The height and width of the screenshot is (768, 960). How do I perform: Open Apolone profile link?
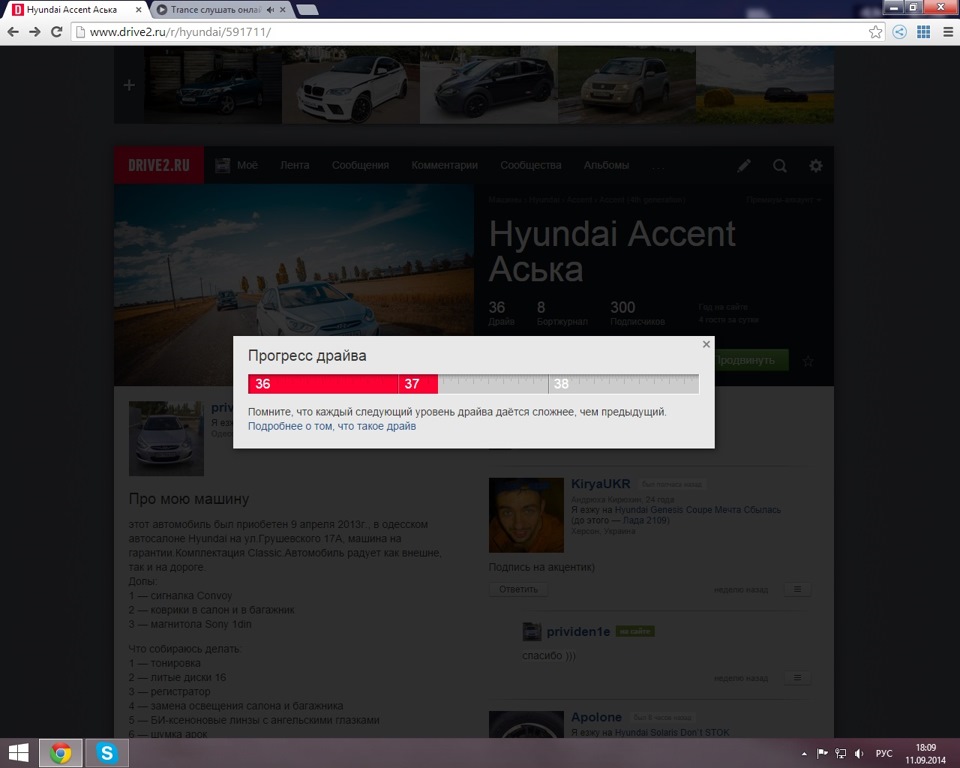[596, 717]
